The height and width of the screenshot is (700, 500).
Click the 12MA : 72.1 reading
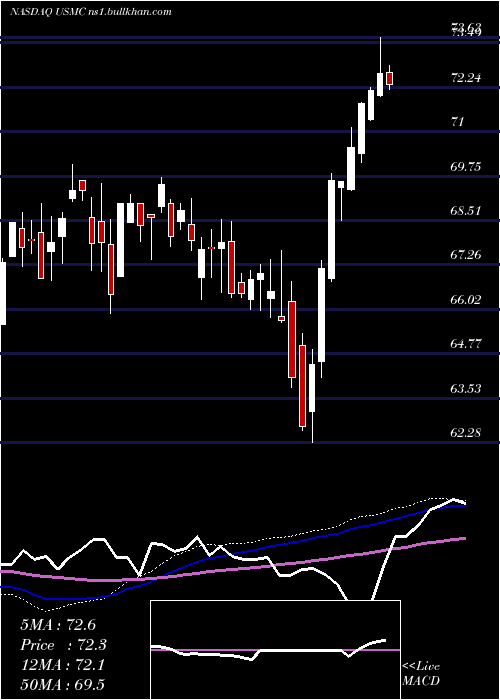click(62, 665)
